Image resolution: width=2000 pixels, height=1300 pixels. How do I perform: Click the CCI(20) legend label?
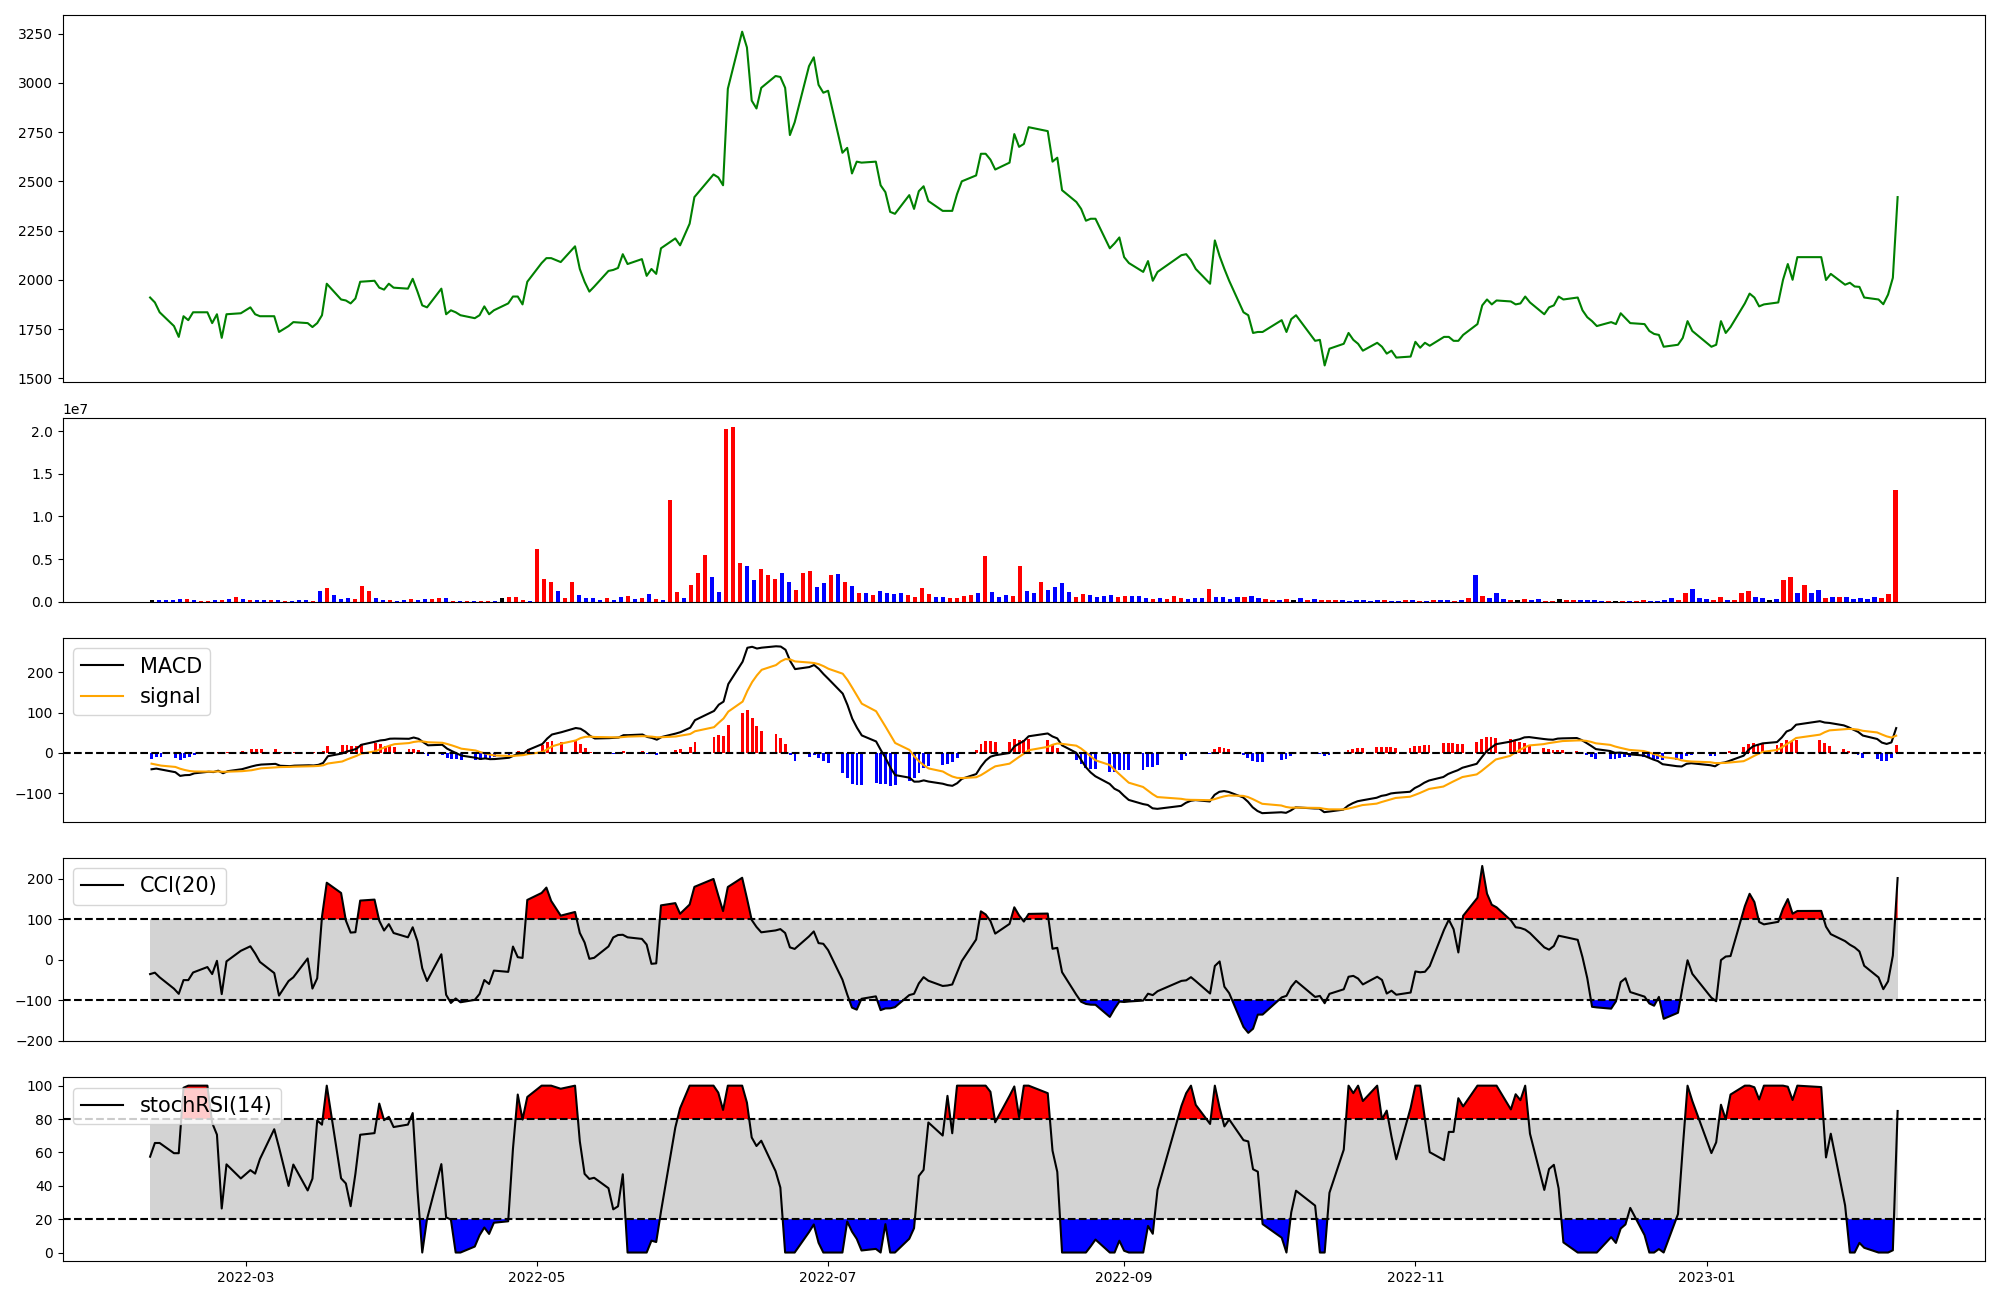click(x=178, y=886)
